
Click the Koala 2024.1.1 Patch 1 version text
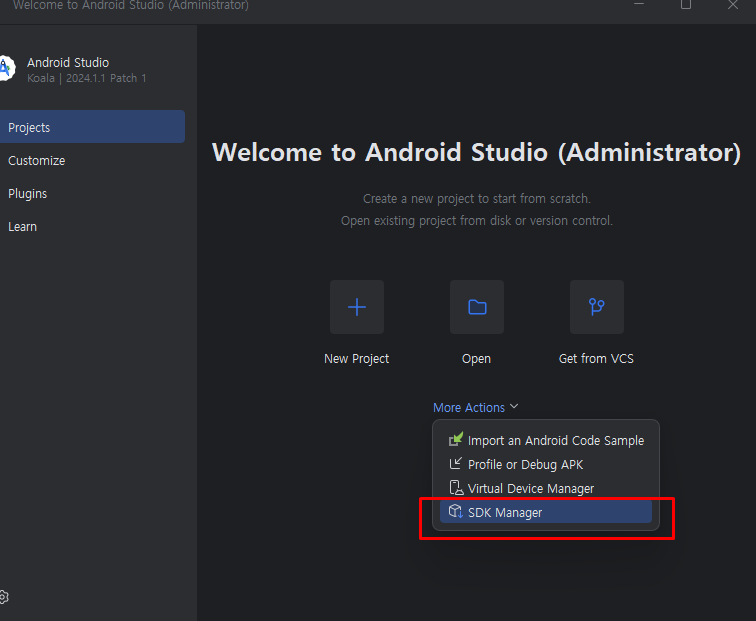(x=87, y=78)
